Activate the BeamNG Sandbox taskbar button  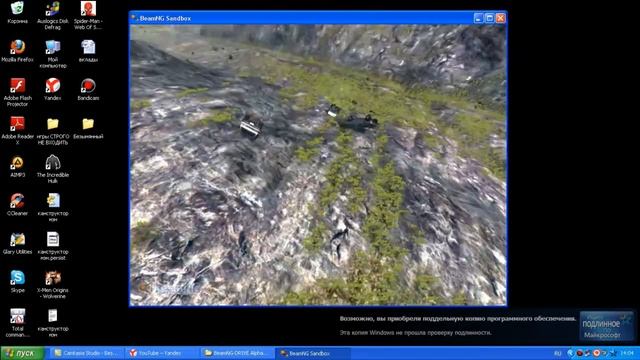[312, 353]
